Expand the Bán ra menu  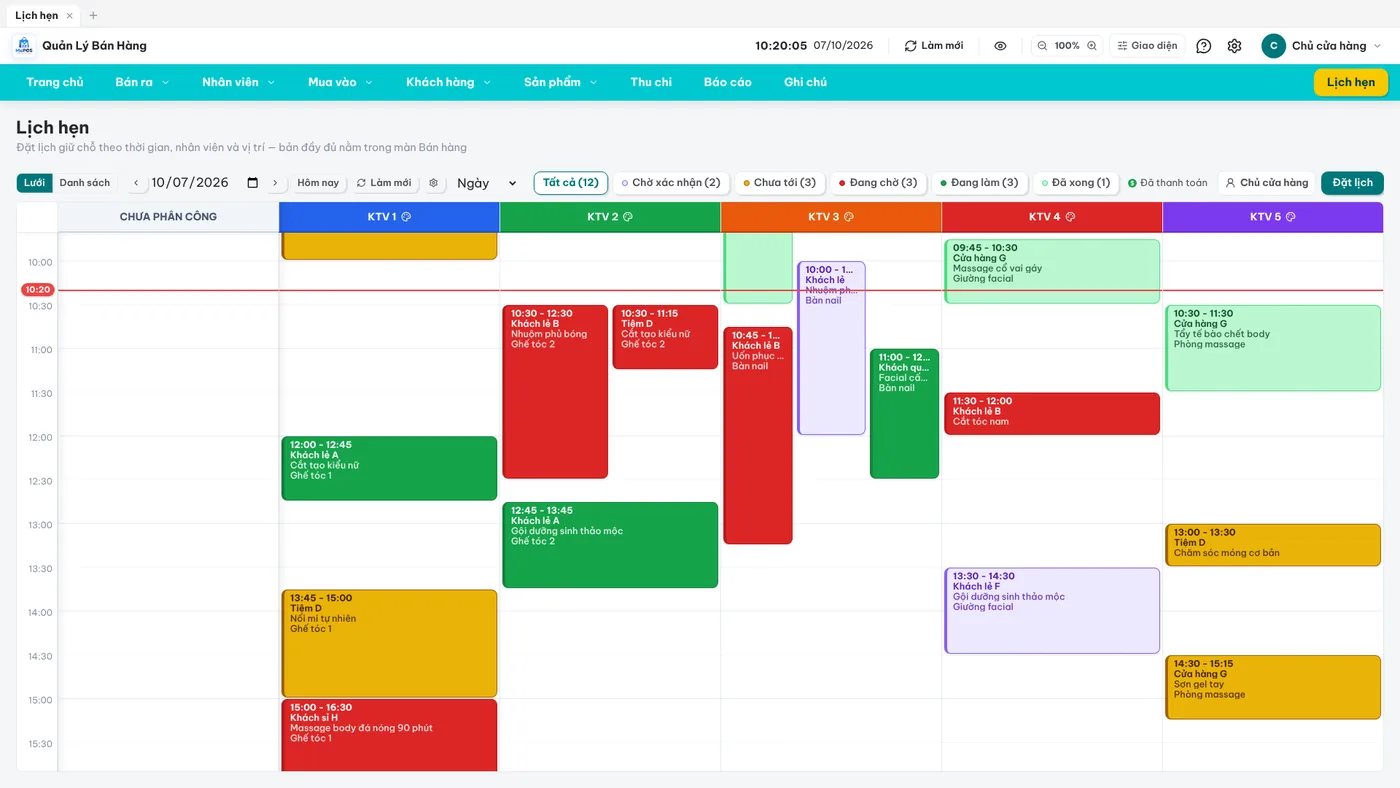(142, 82)
